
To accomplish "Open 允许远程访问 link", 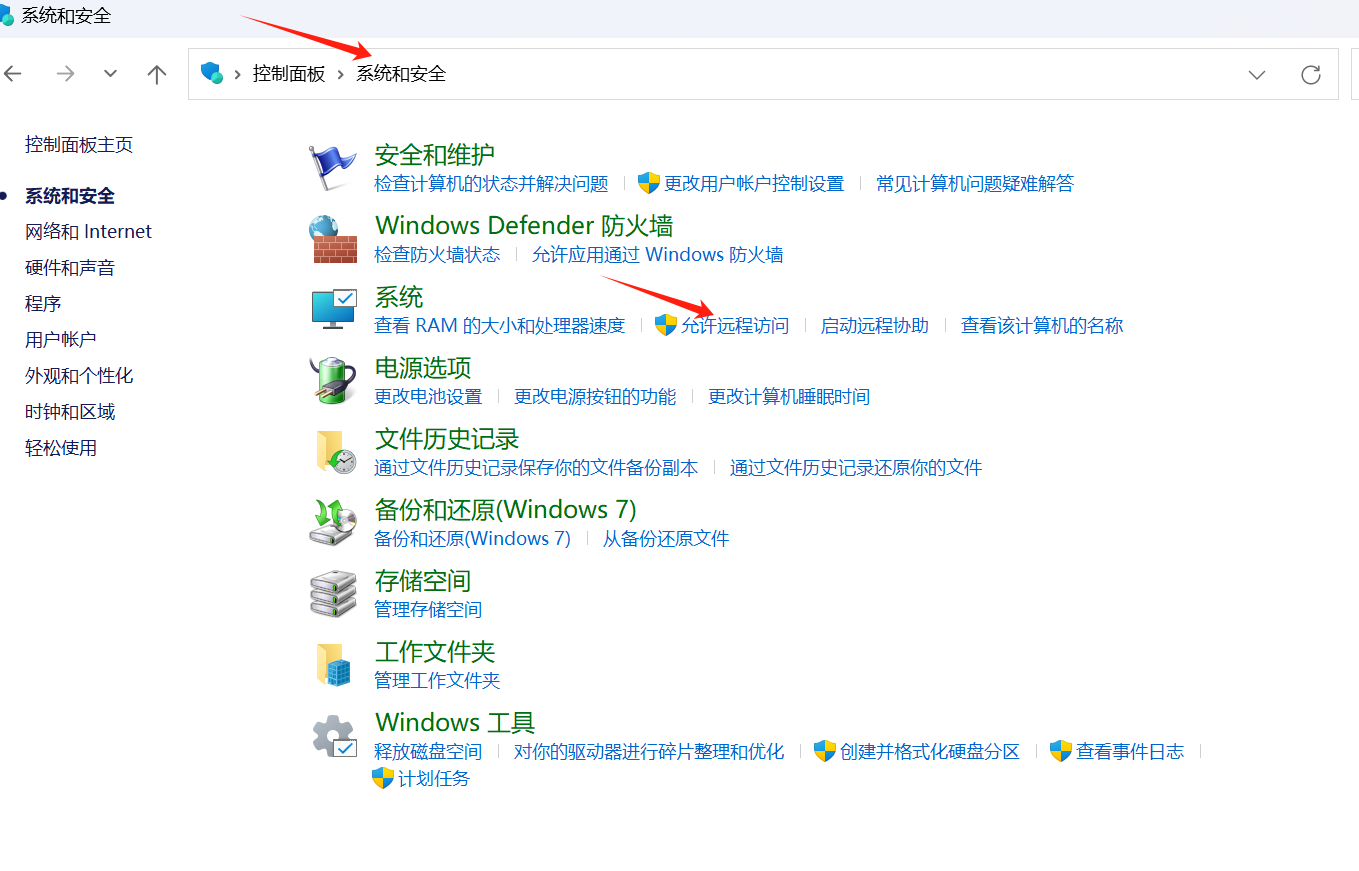I will click(735, 326).
